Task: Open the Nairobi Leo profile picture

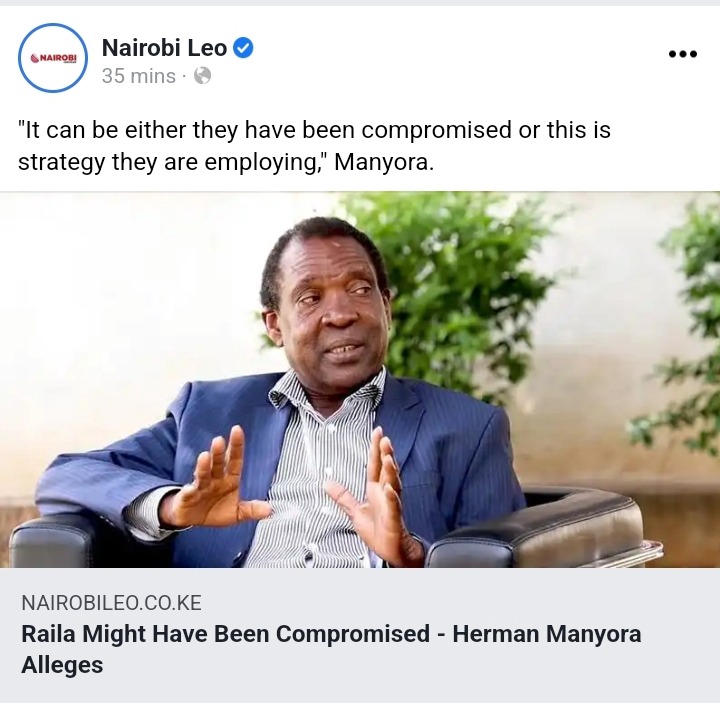Action: pos(53,58)
